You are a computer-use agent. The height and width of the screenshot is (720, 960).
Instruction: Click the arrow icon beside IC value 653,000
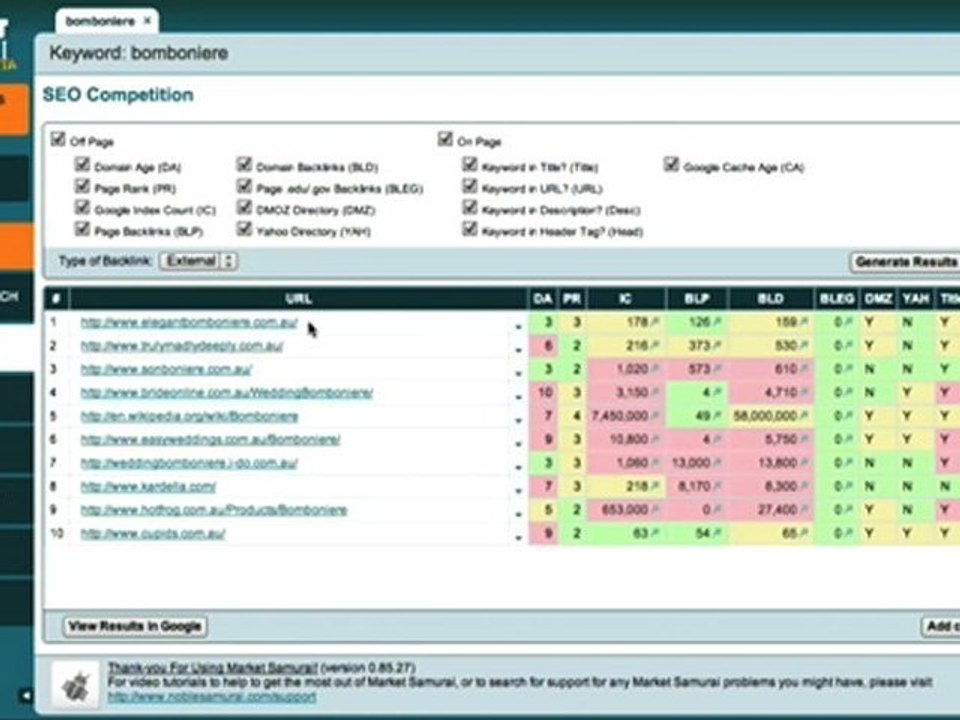tap(654, 510)
